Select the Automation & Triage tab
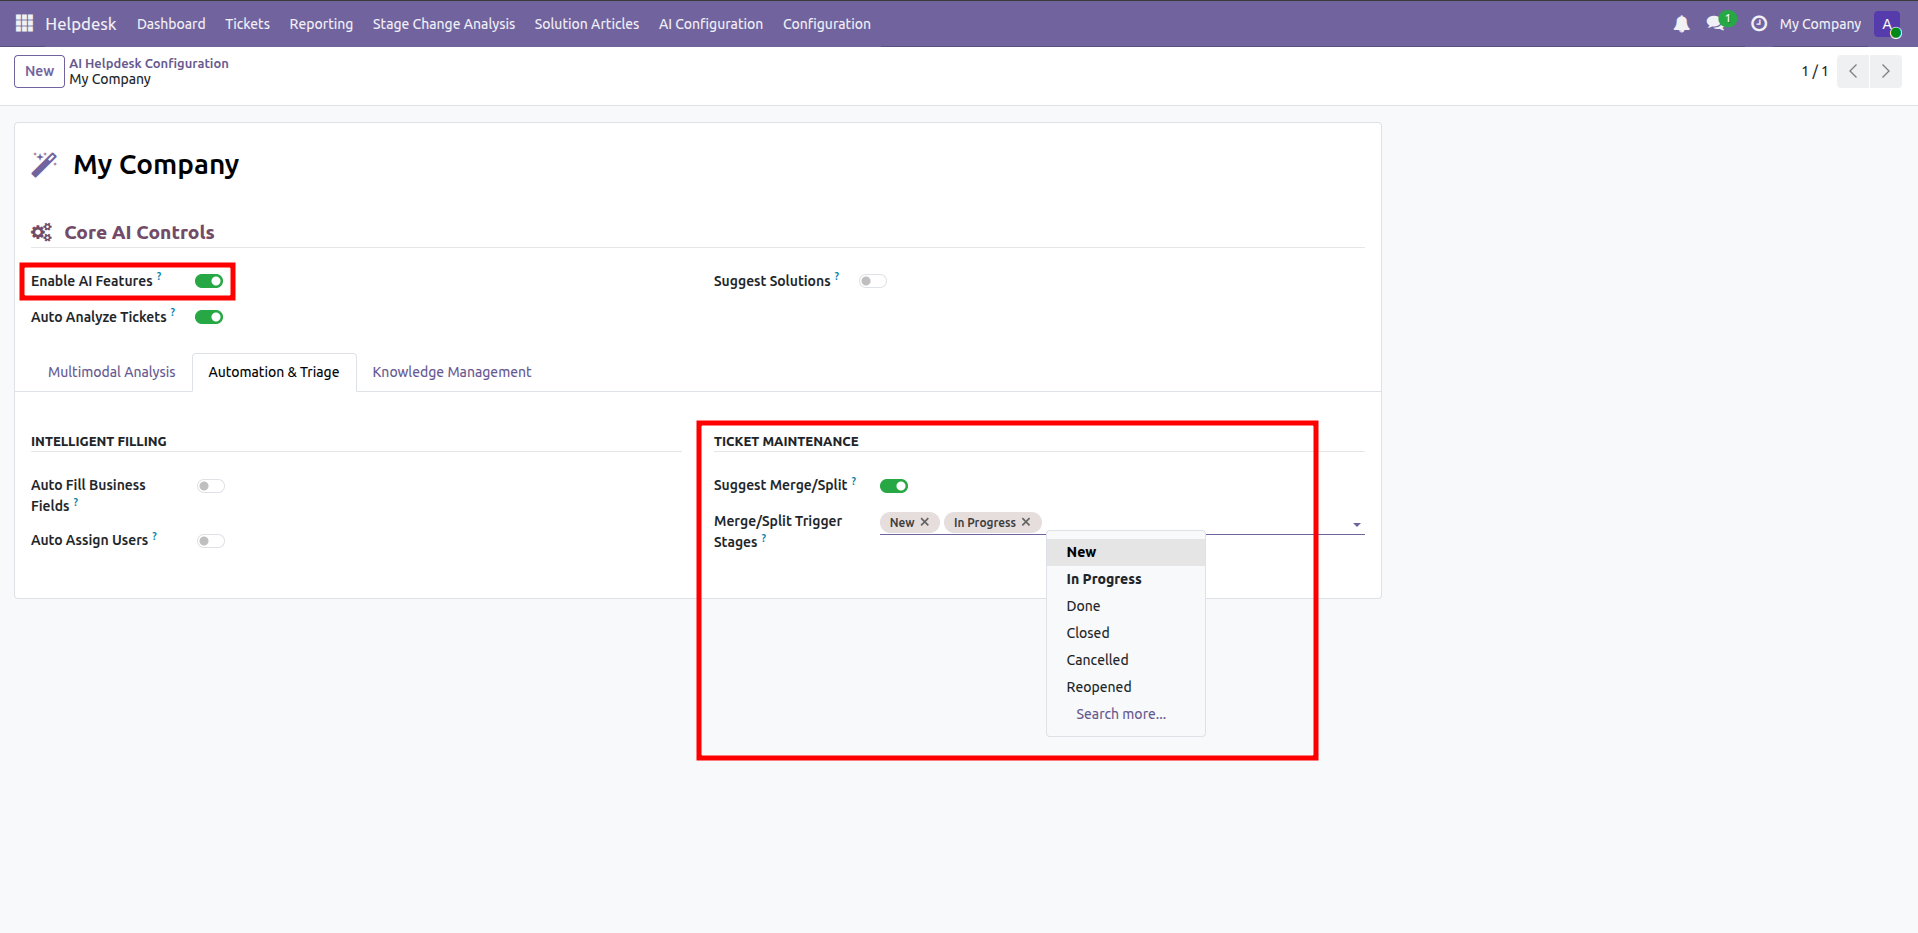Viewport: 1918px width, 933px height. (274, 372)
